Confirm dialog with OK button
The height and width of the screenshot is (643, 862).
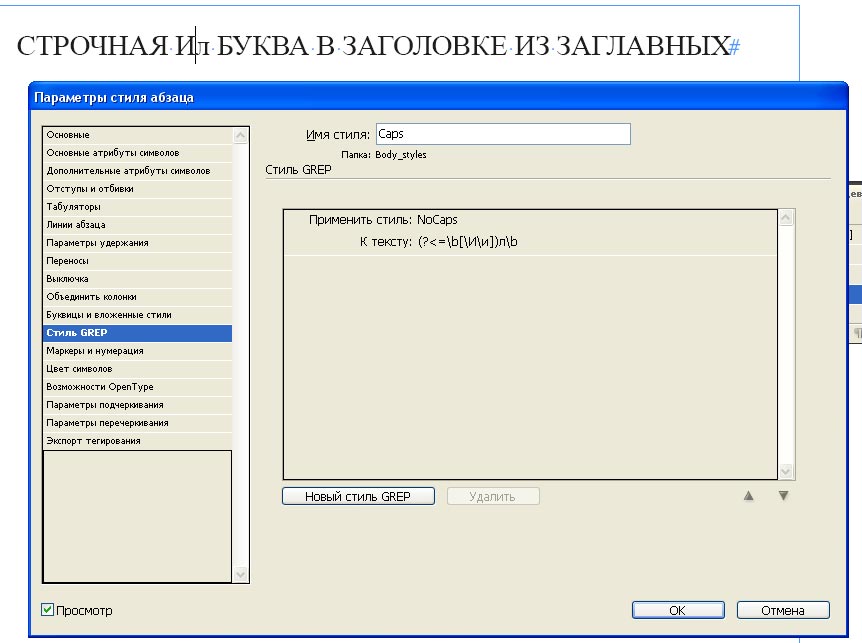[x=678, y=610]
